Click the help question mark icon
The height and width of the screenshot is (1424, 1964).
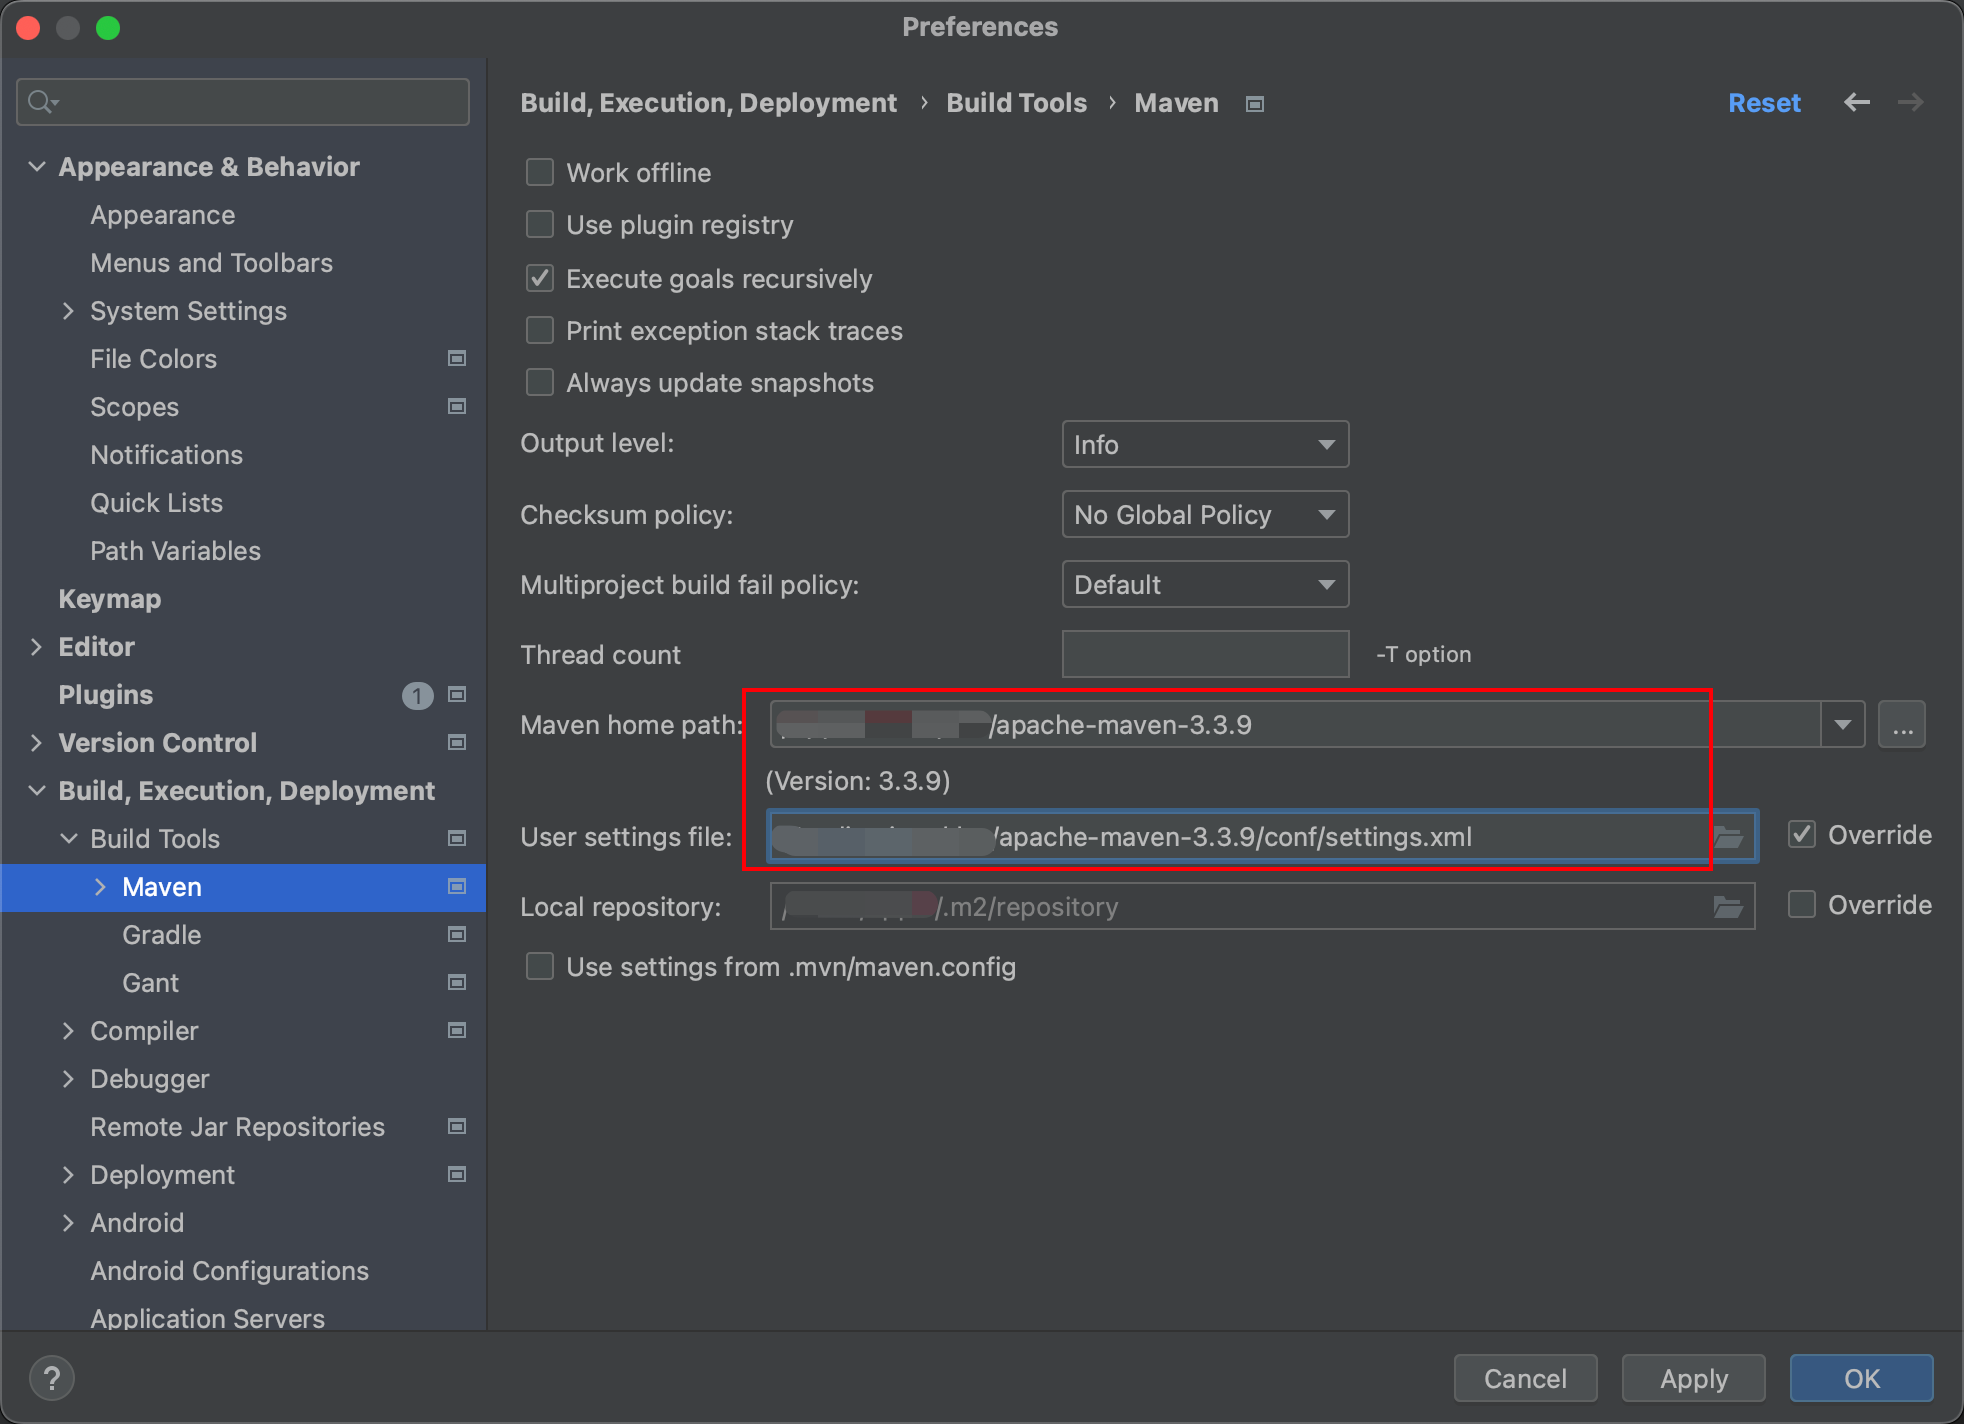point(52,1378)
